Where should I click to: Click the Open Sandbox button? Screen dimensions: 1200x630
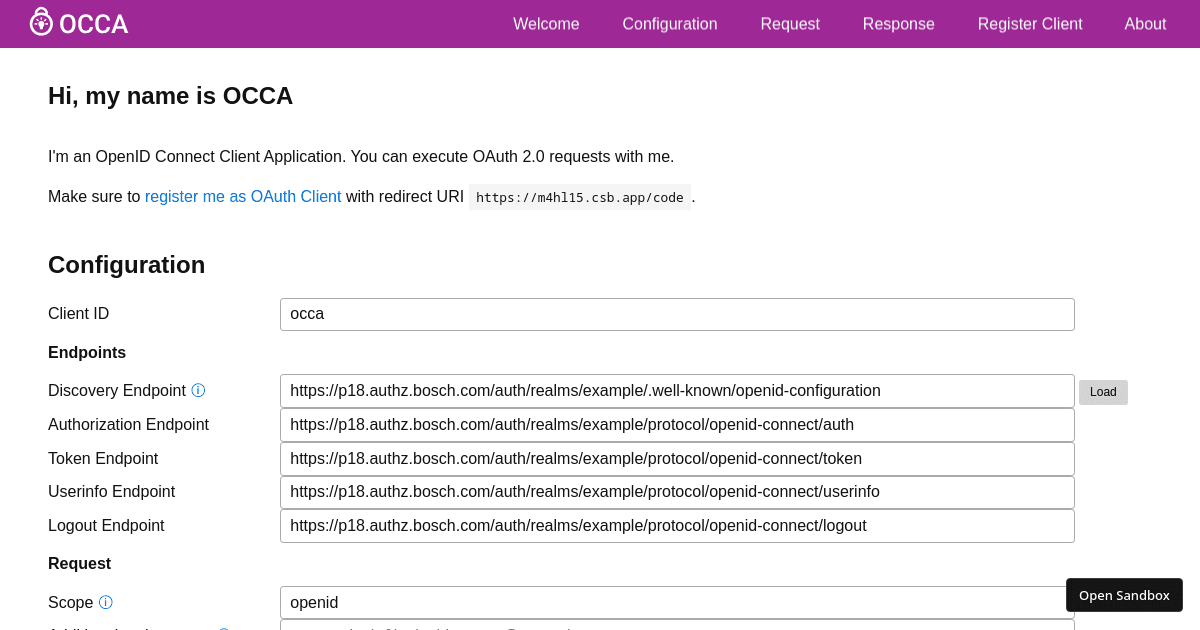pyautogui.click(x=1124, y=595)
